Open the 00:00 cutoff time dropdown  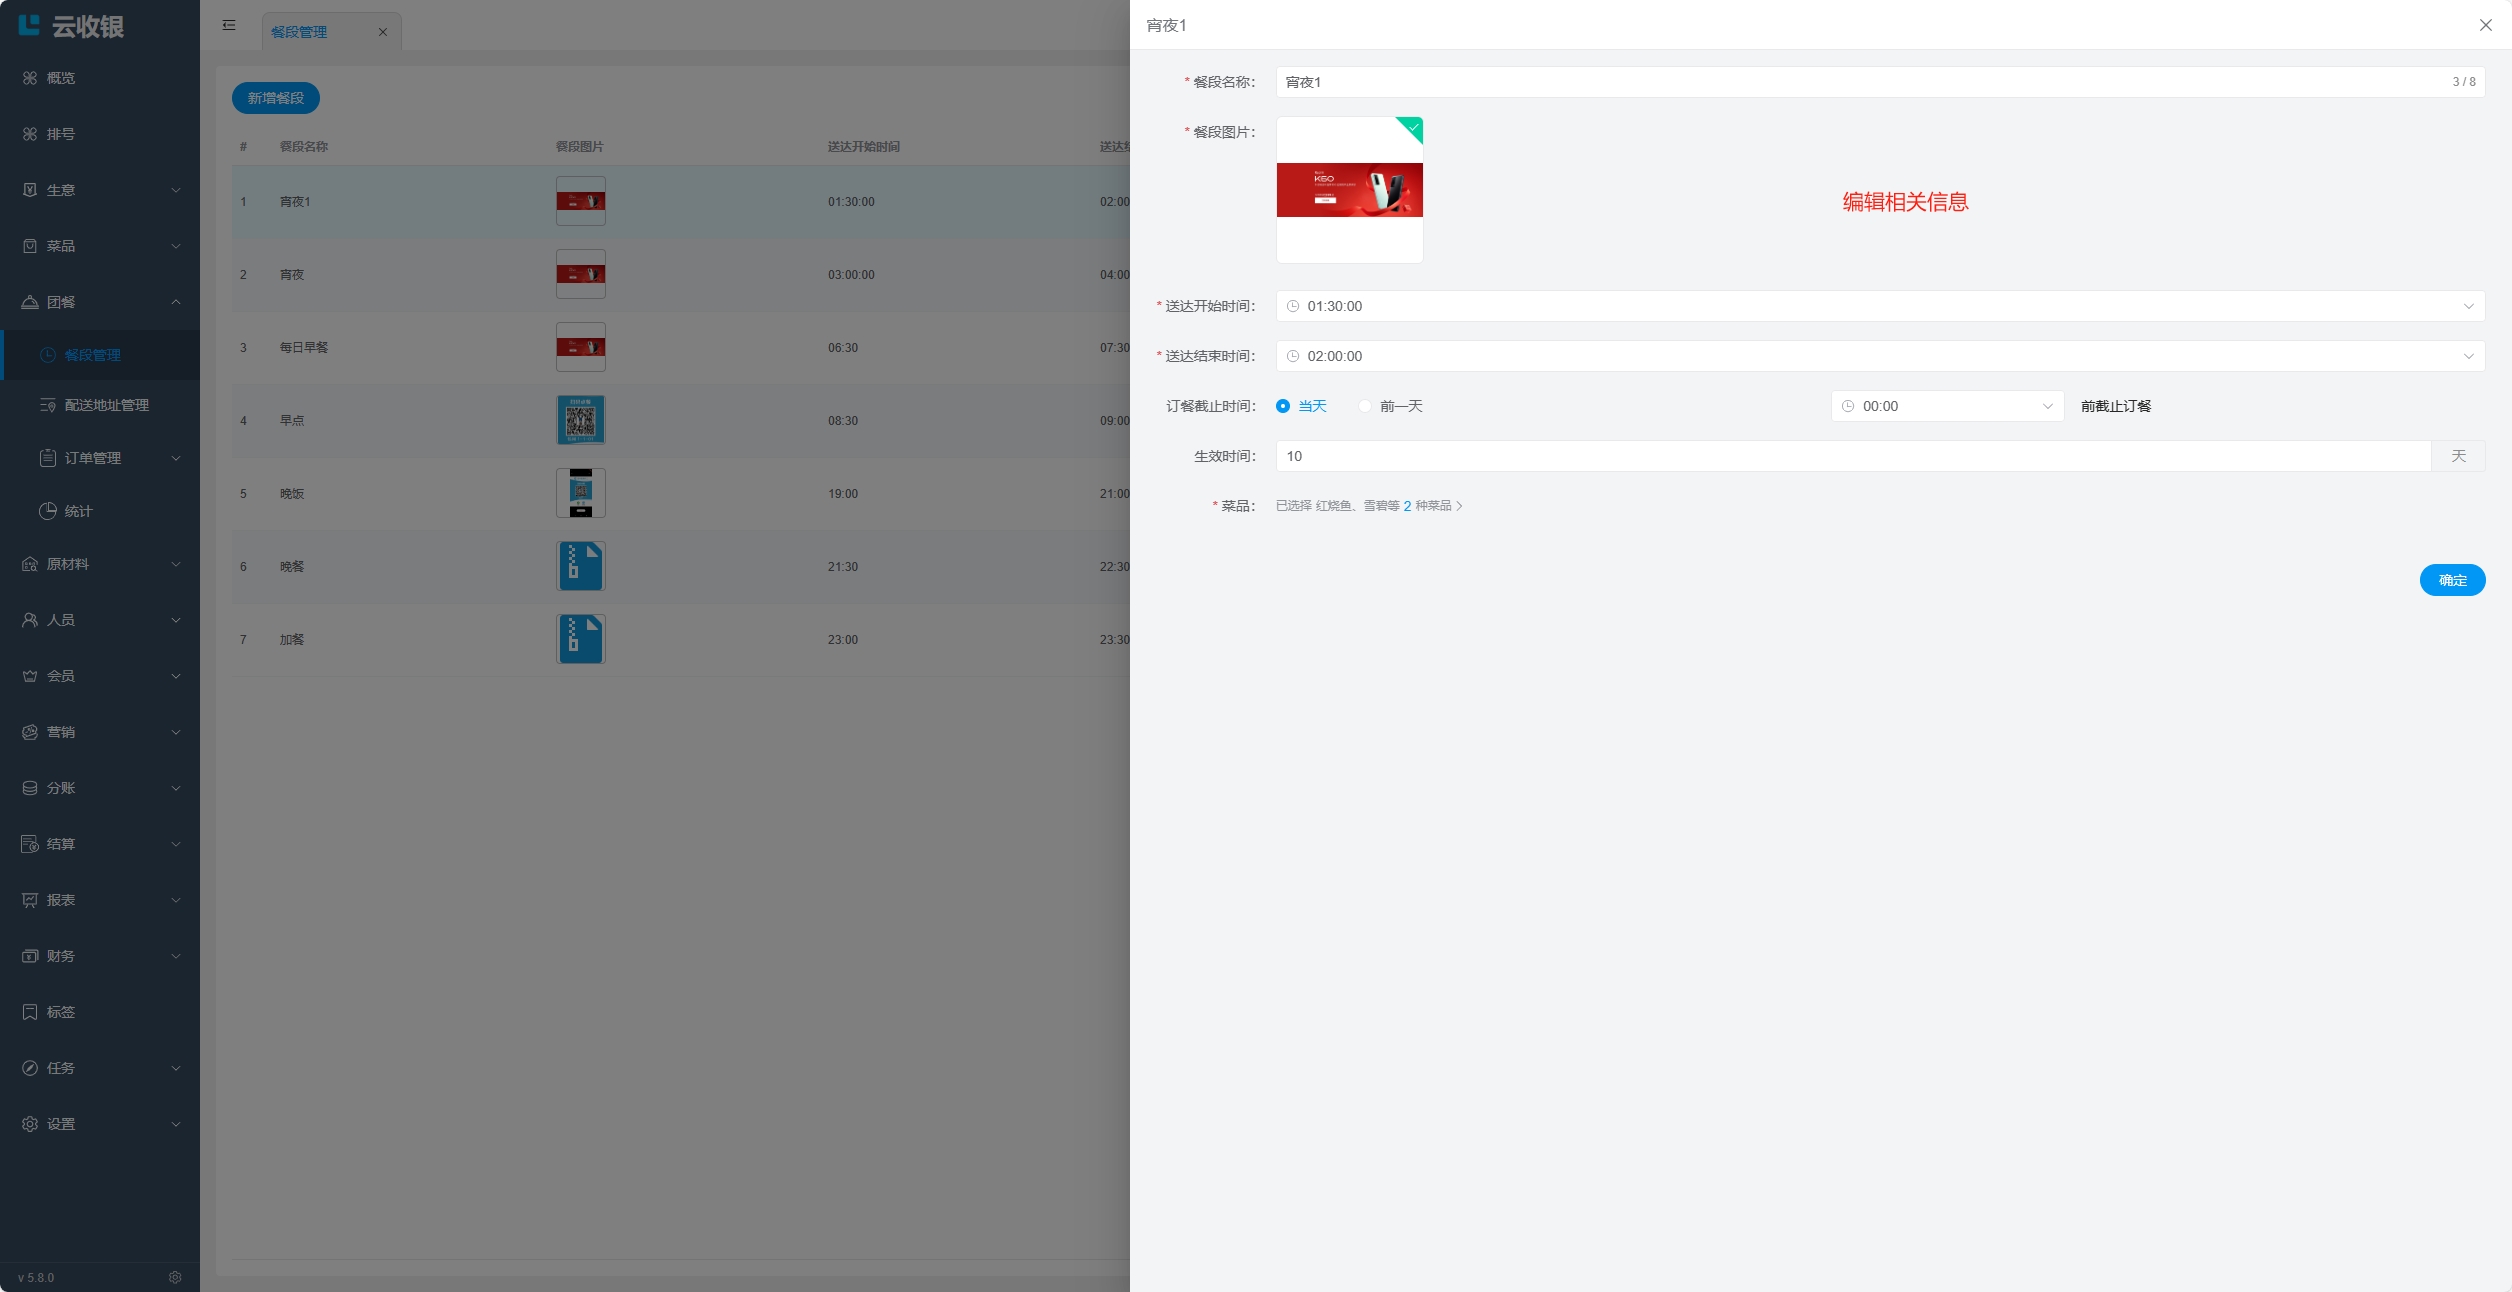point(1946,406)
